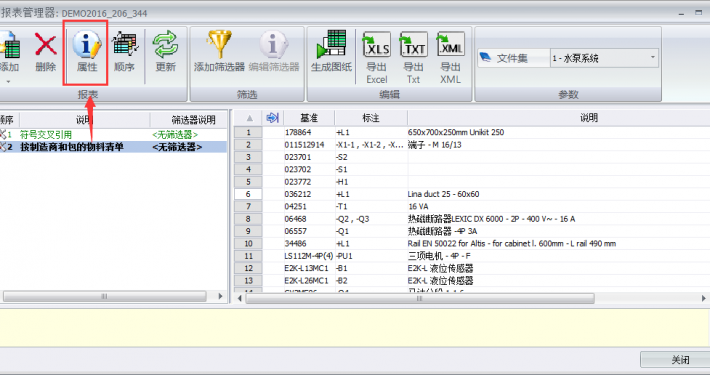Click left arrow of data grid scrollbar
710x375 pixels.
click(x=240, y=298)
